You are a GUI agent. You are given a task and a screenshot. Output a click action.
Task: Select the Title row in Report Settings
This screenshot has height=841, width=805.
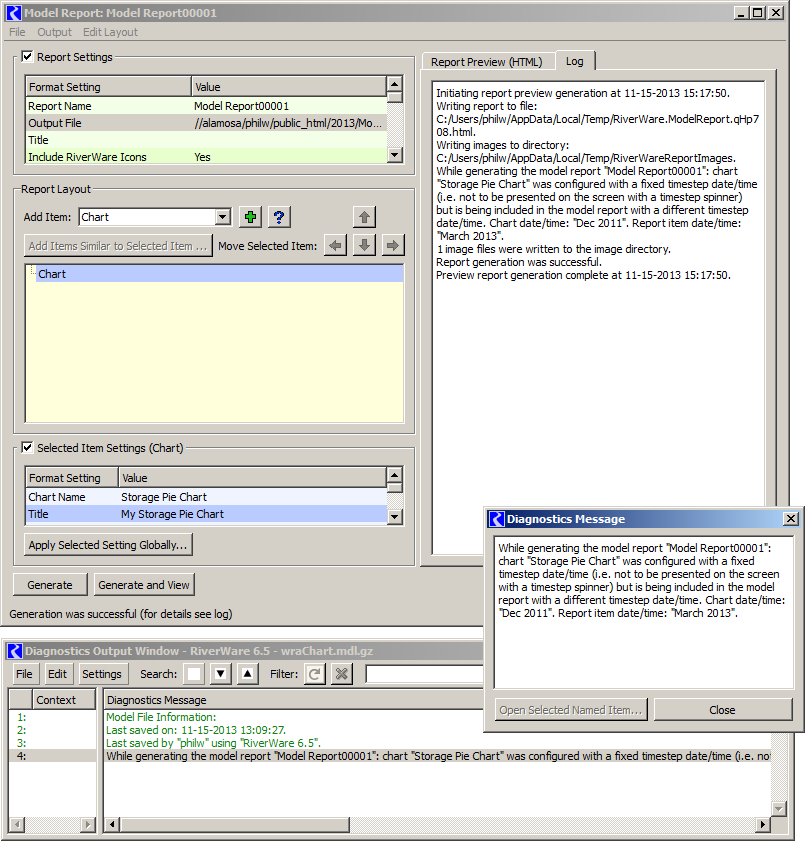point(206,140)
